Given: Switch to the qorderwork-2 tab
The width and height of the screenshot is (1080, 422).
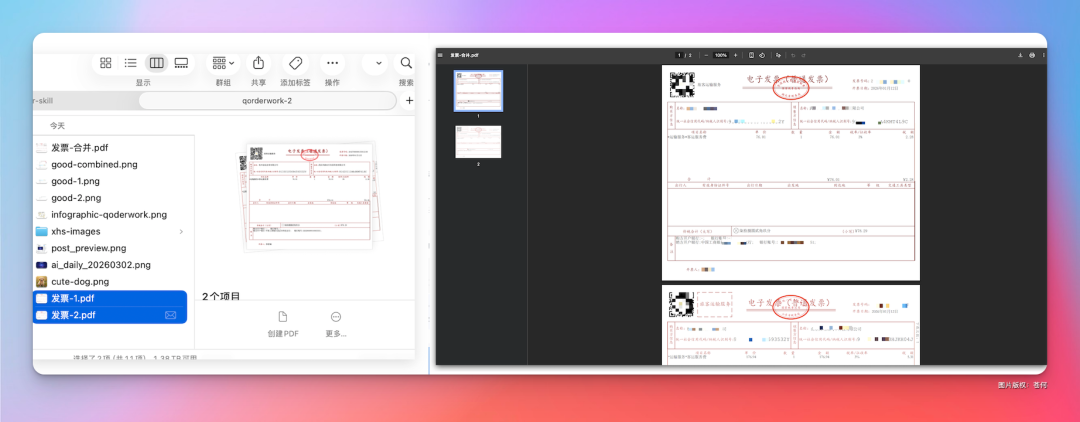Looking at the screenshot, I should pyautogui.click(x=267, y=101).
